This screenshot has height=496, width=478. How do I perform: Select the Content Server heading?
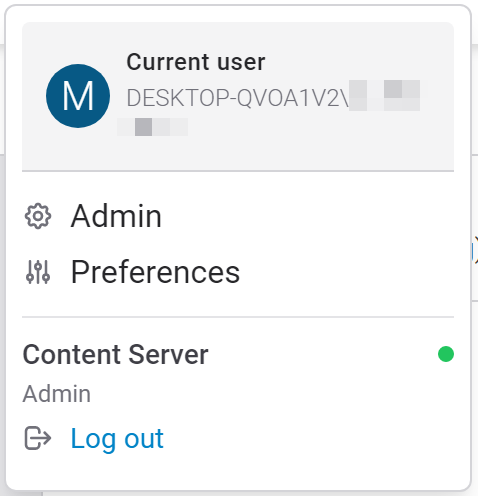(x=115, y=355)
